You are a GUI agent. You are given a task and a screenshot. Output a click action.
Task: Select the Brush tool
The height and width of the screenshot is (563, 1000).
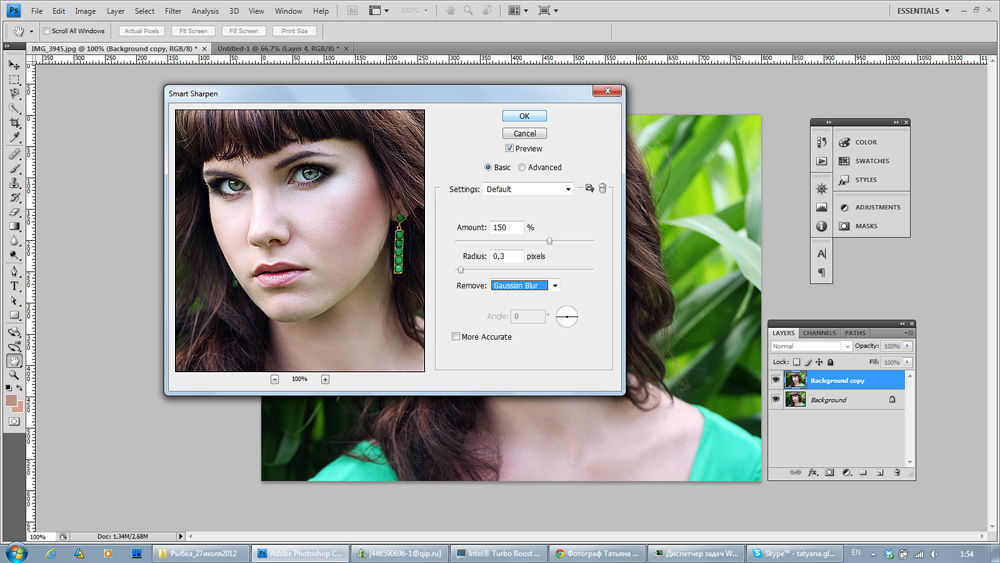point(14,169)
